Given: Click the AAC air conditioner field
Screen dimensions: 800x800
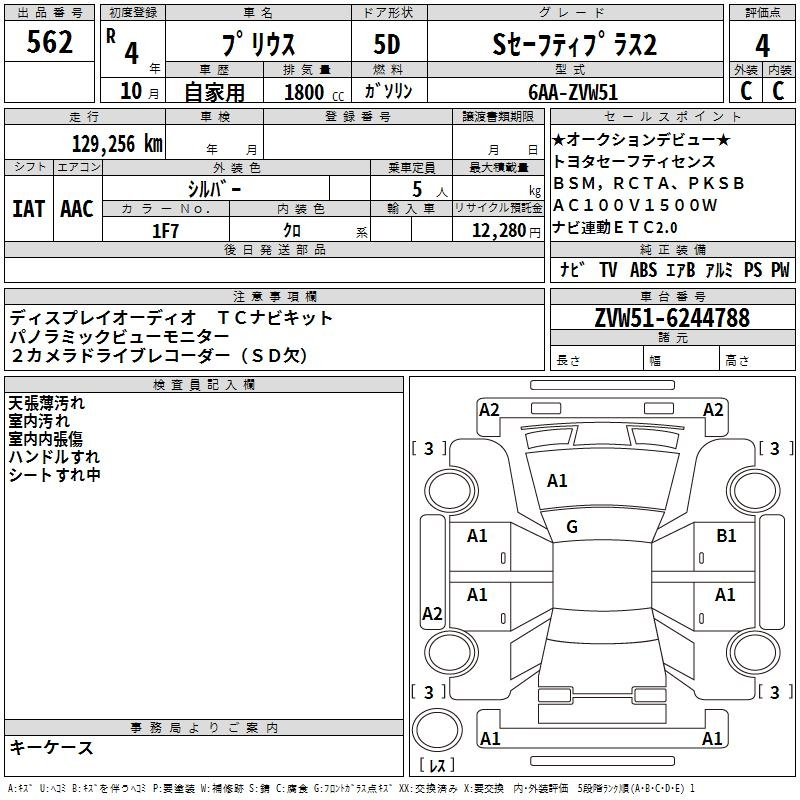Looking at the screenshot, I should pos(77,208).
